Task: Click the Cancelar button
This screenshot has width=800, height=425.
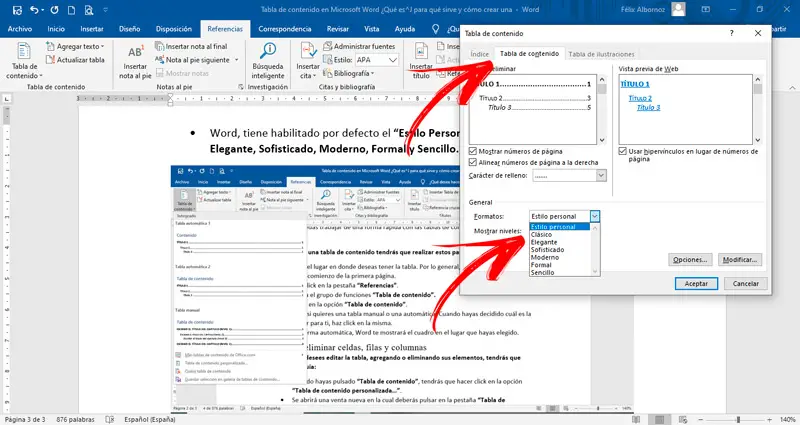Action: 746,284
